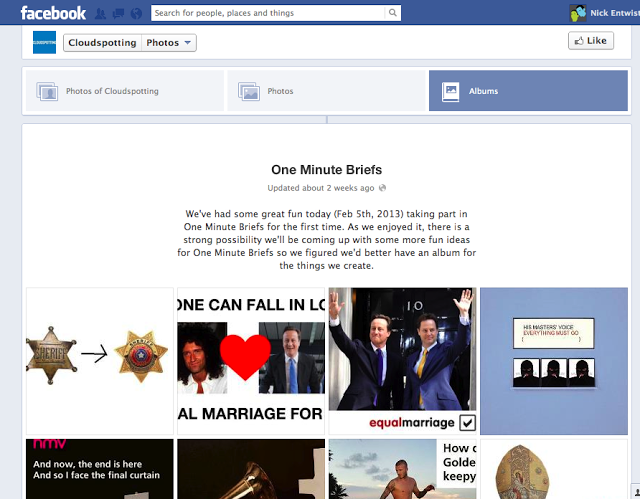Click the Cloudspotting page name button
640x499 pixels.
click(102, 43)
